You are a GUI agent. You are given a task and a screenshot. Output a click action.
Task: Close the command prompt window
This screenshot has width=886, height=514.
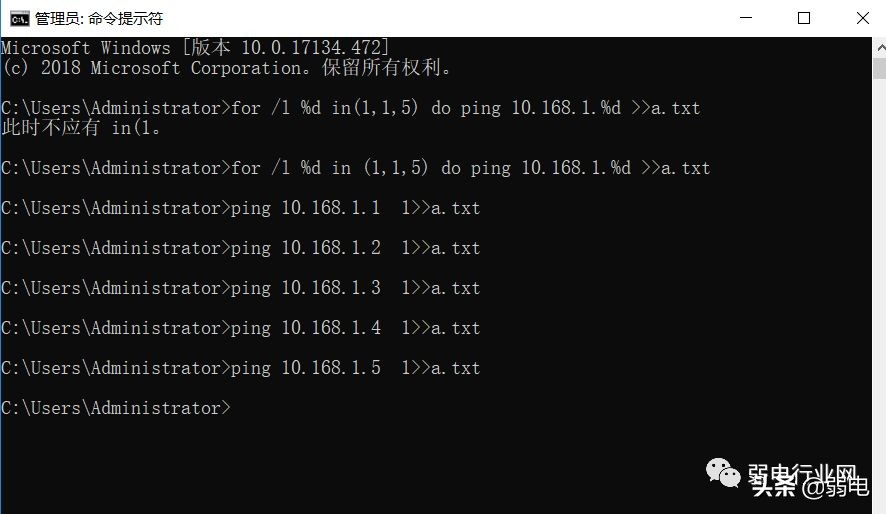coord(862,18)
